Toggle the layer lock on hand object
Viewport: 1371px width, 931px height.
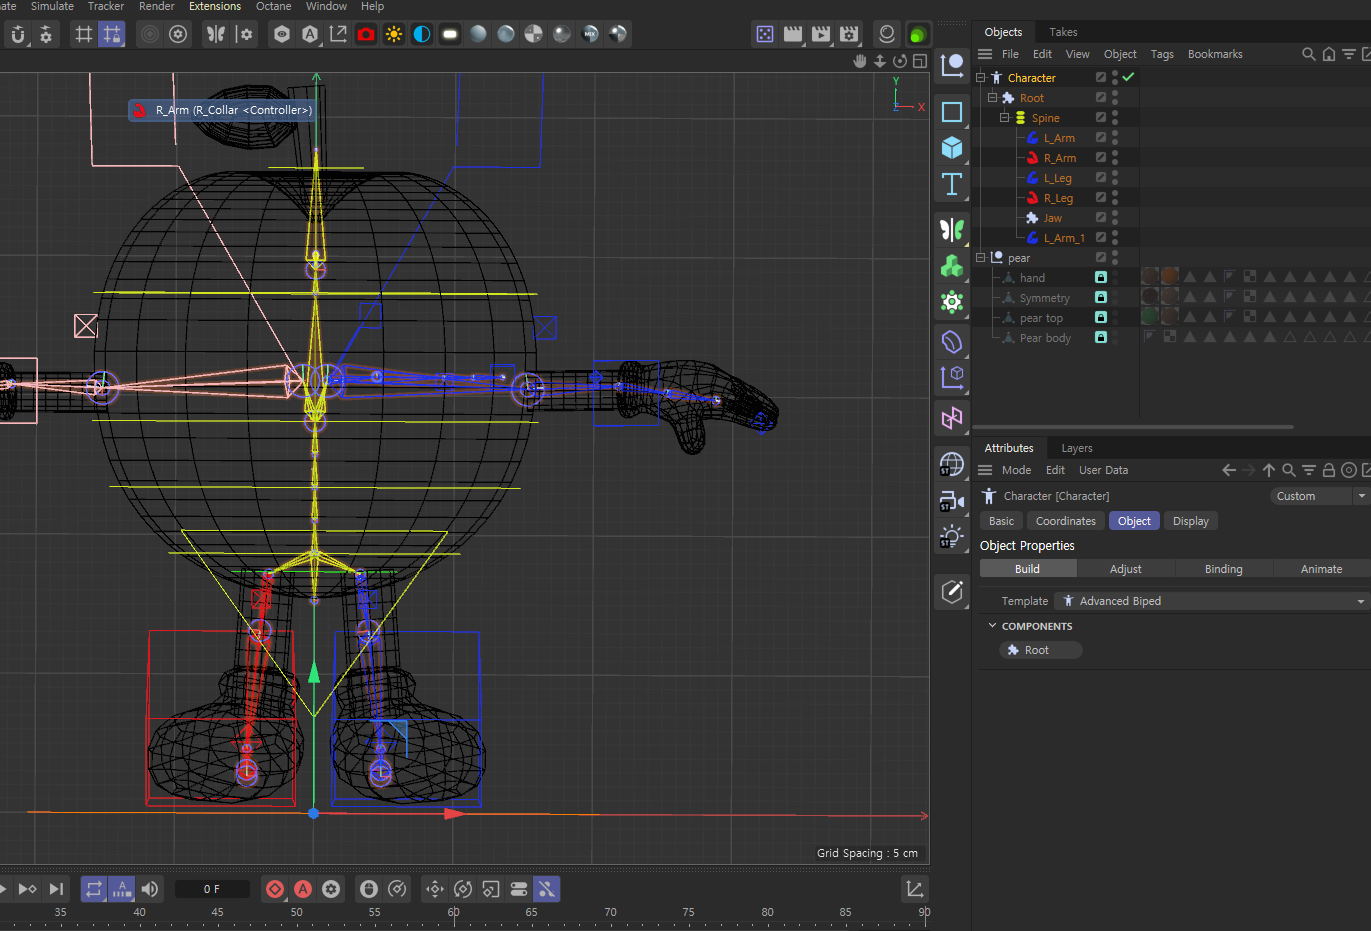(1101, 277)
